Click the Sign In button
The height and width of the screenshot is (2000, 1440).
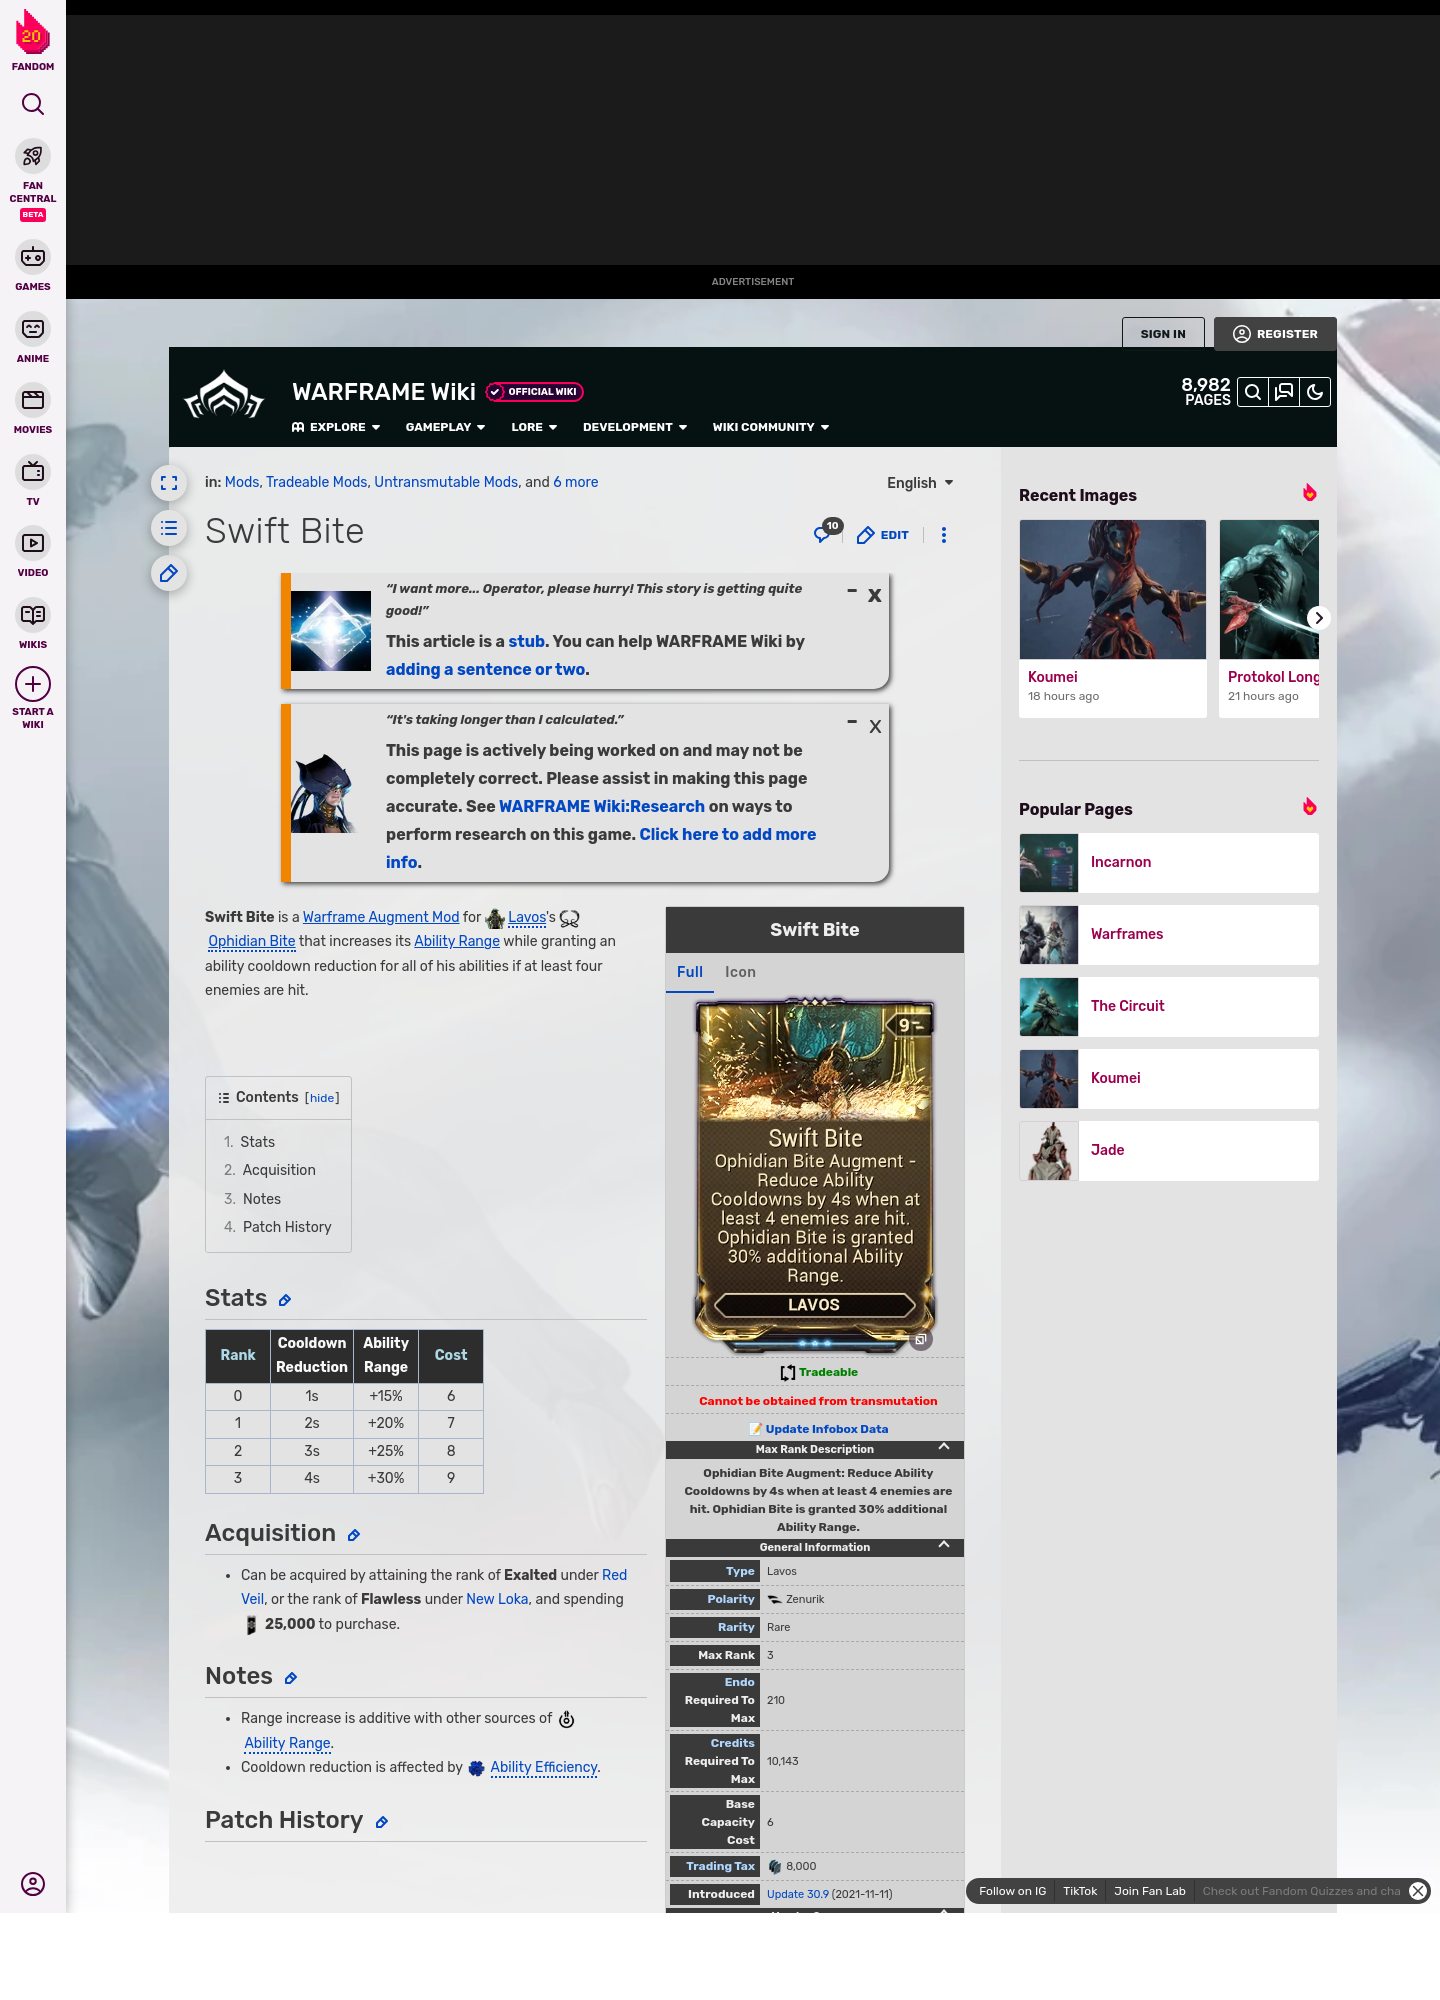(x=1163, y=334)
